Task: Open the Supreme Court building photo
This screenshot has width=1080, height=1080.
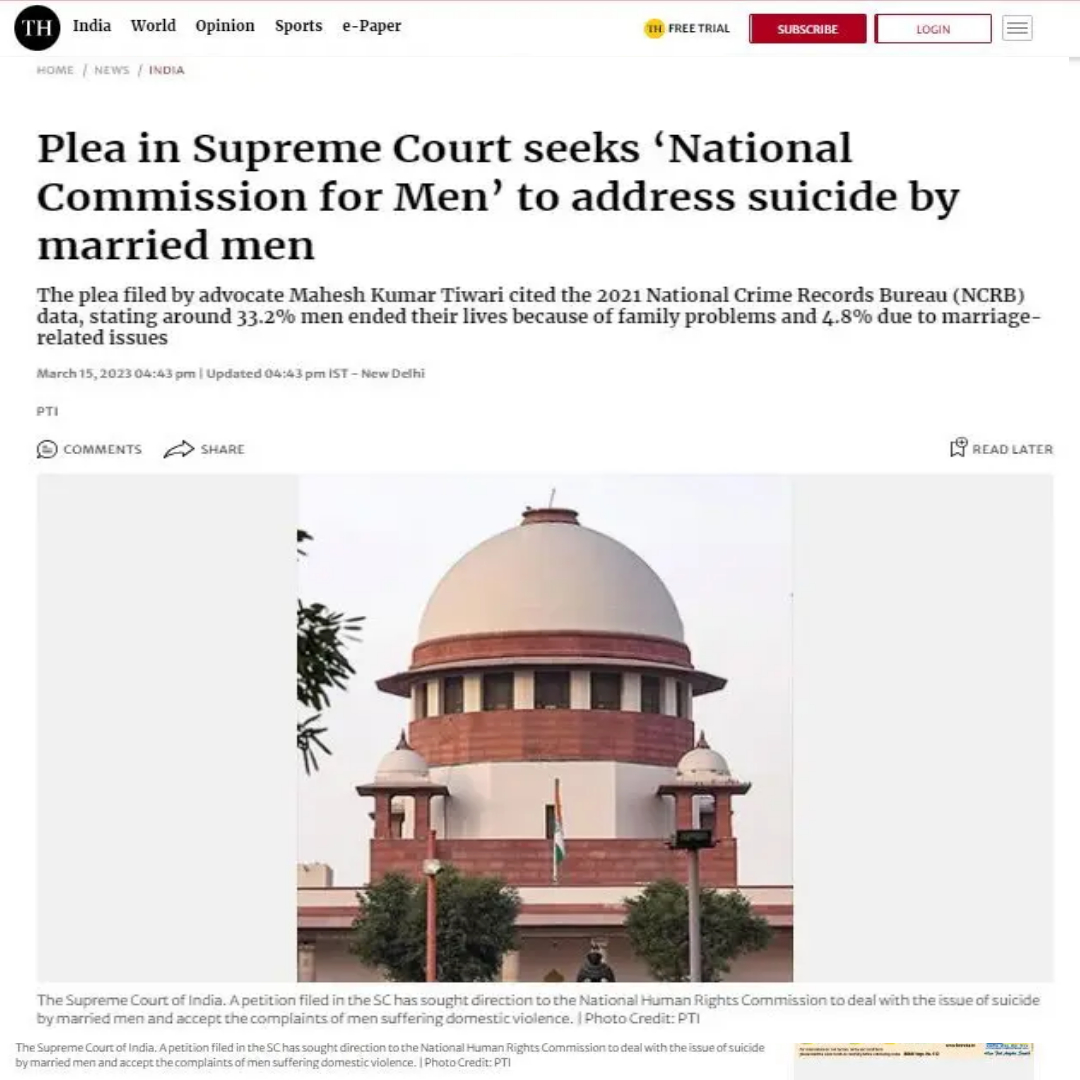Action: tap(545, 728)
